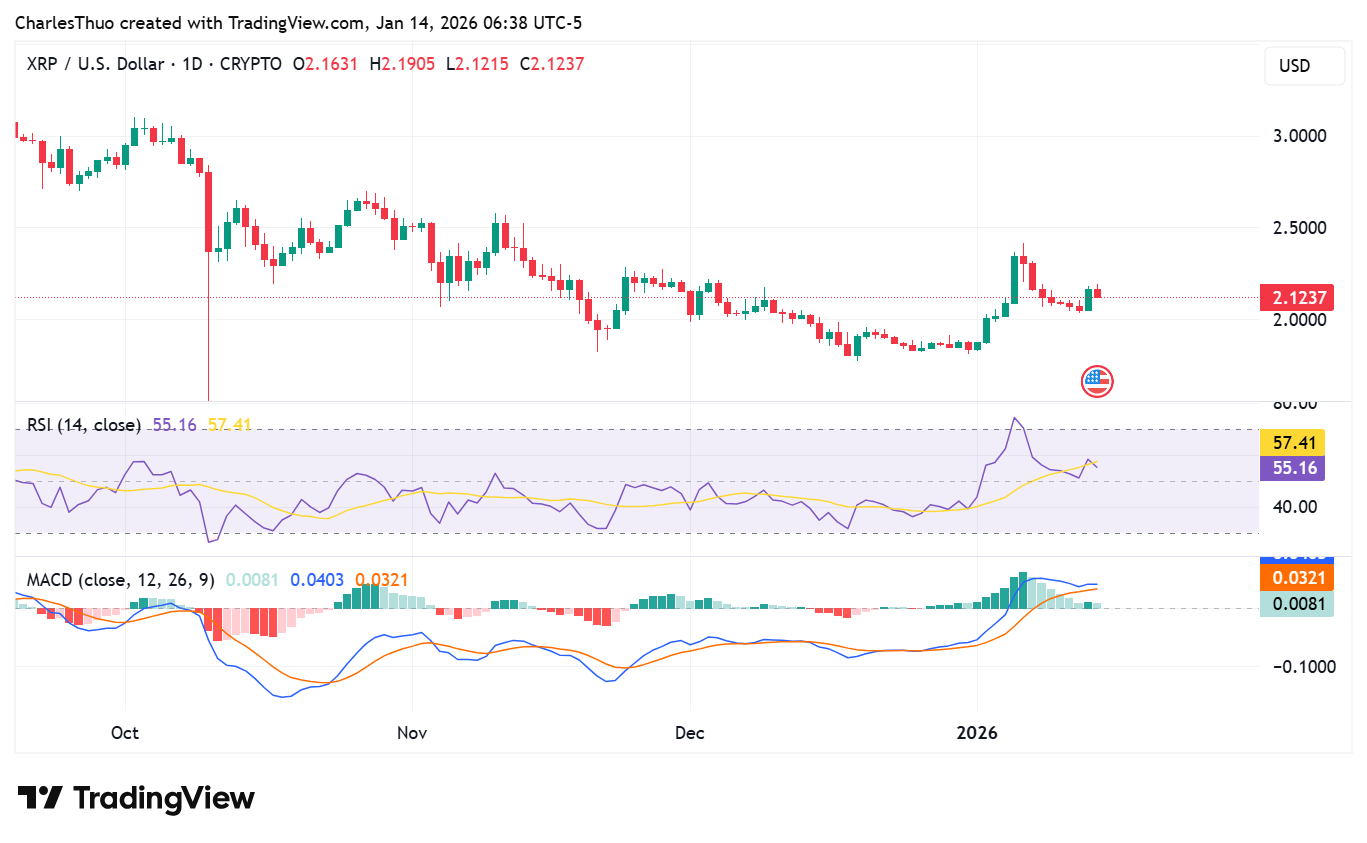Click the 40.00 level on the RSI scale
This screenshot has height=843, width=1367.
[x=1296, y=507]
